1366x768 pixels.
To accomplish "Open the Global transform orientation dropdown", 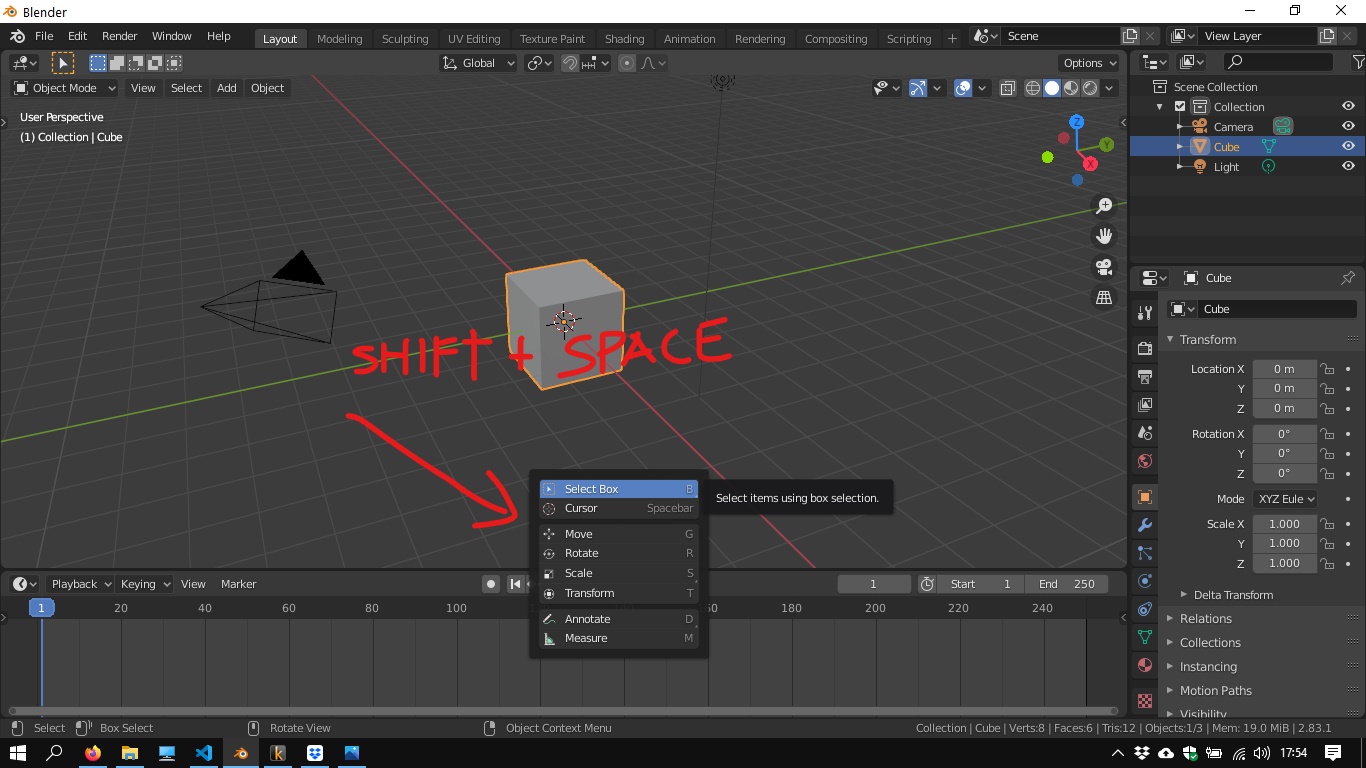I will click(x=478, y=63).
